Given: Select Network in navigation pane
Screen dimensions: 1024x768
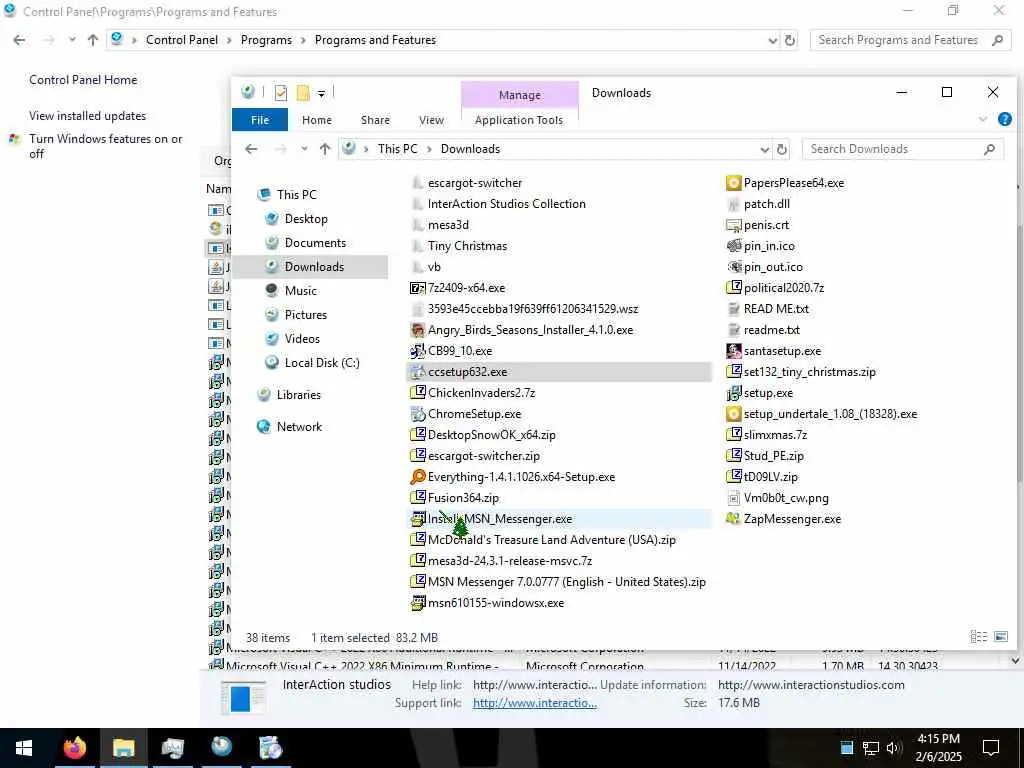Looking at the screenshot, I should (x=299, y=427).
